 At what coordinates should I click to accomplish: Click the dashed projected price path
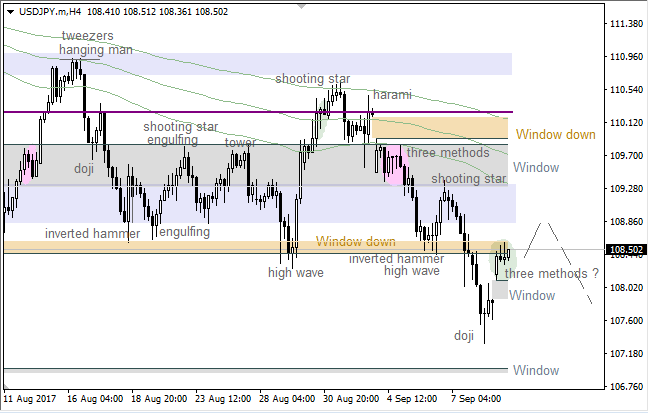tap(565, 255)
